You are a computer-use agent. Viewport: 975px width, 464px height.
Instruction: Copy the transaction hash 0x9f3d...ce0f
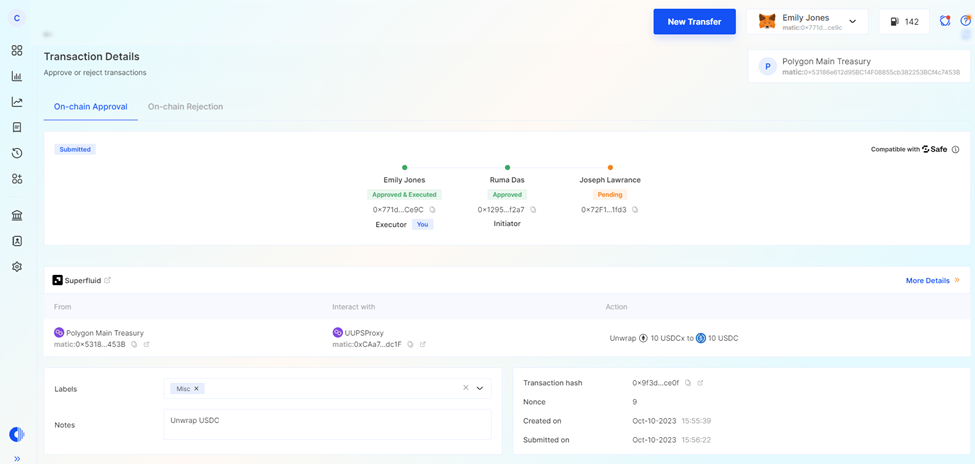tap(688, 383)
